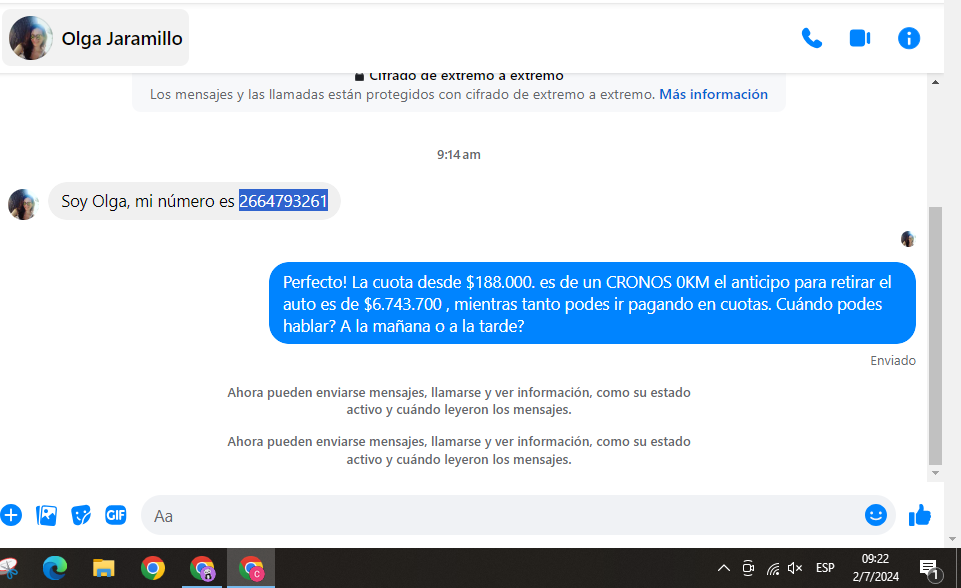Toggle the muted volume icon in tray

click(795, 568)
